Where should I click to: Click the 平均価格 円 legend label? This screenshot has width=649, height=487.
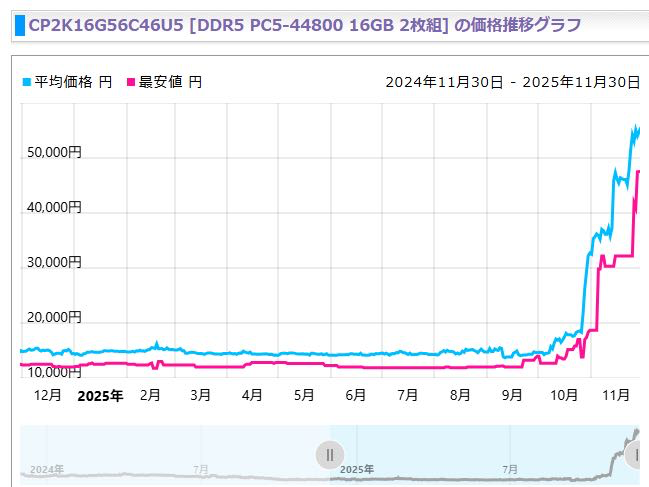[x=72, y=82]
